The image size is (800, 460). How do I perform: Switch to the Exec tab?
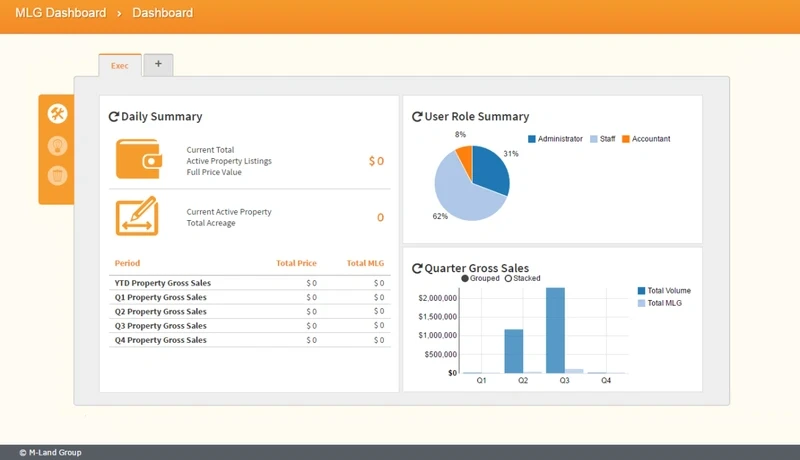[x=119, y=65]
